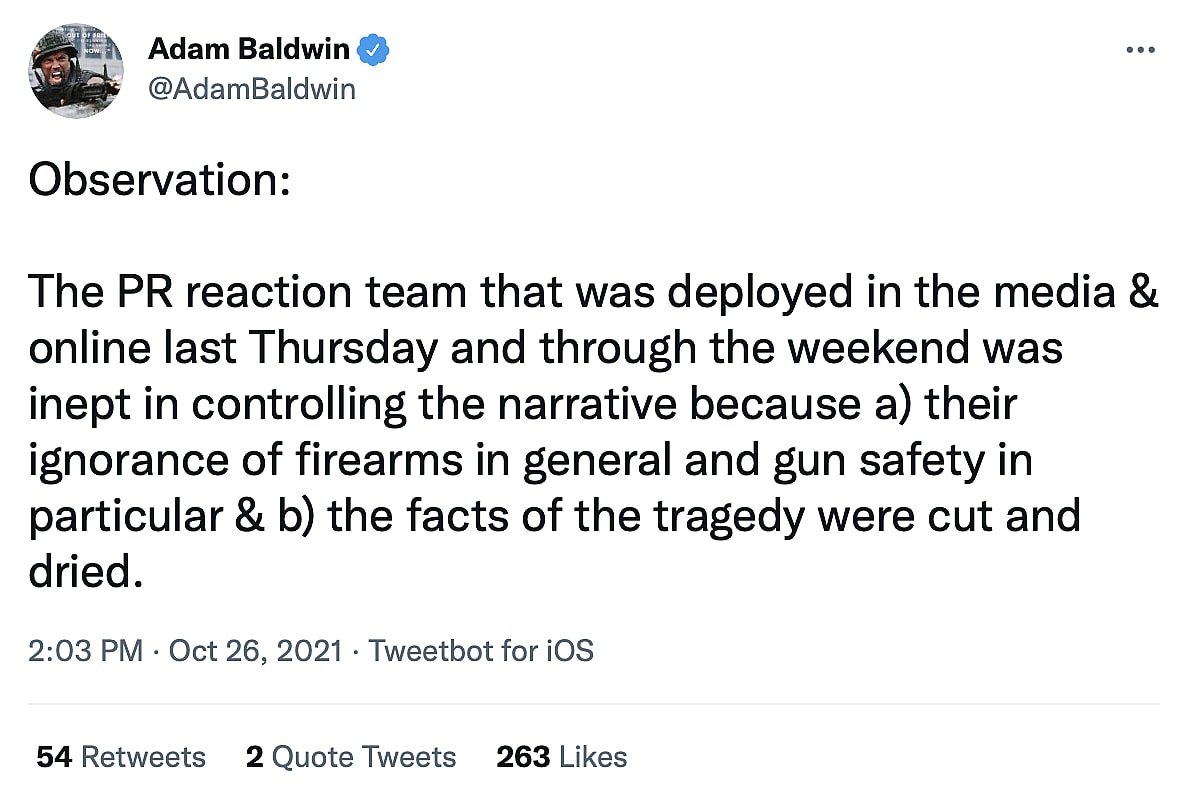Image resolution: width=1188 pixels, height=804 pixels.
Task: Click the 263 like count number
Action: pos(523,757)
